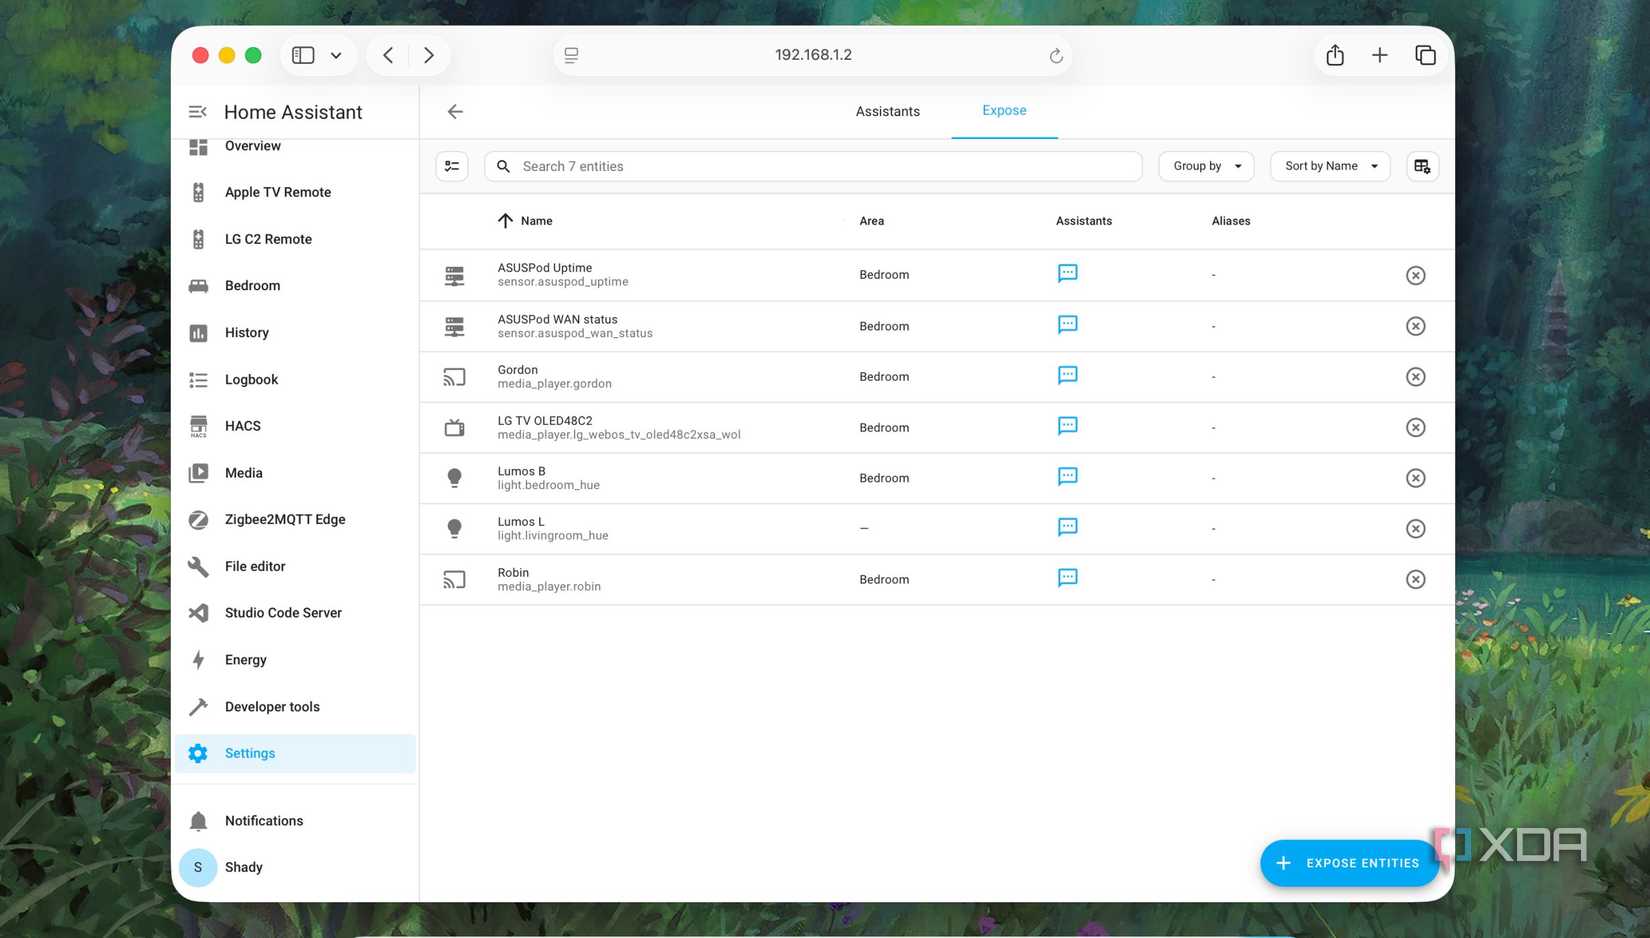Unexpose the Lumos L light
The width and height of the screenshot is (1650, 938).
1415,529
